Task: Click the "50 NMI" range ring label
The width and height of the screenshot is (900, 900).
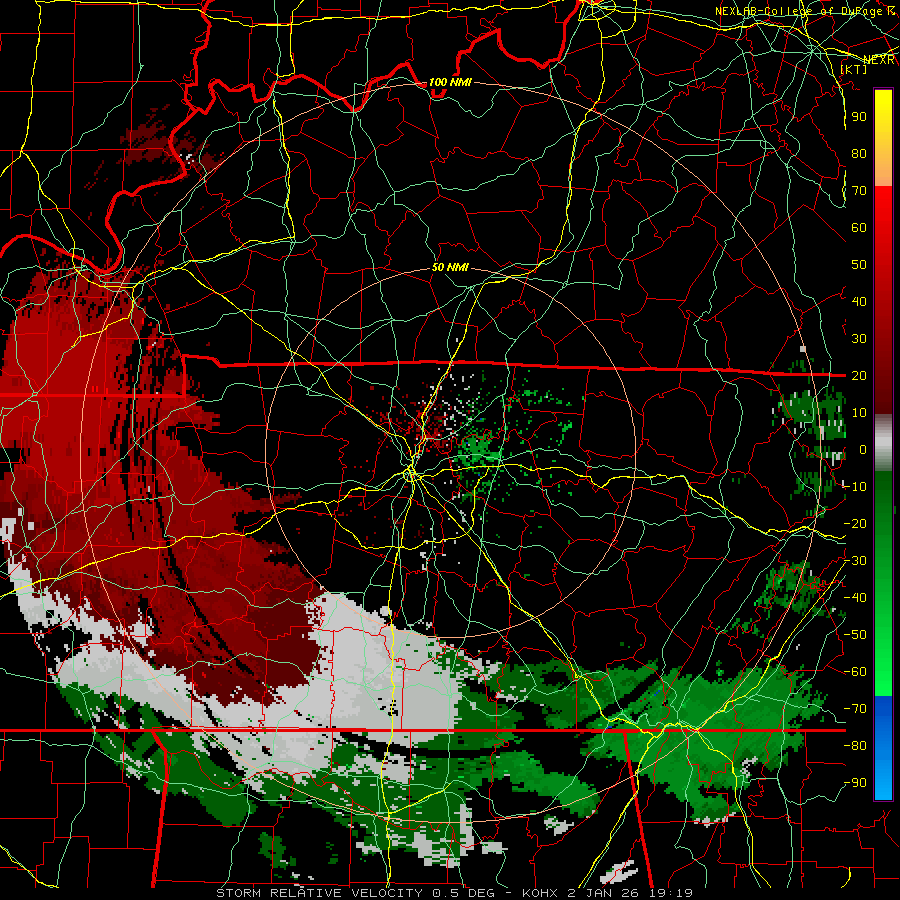Action: (450, 267)
